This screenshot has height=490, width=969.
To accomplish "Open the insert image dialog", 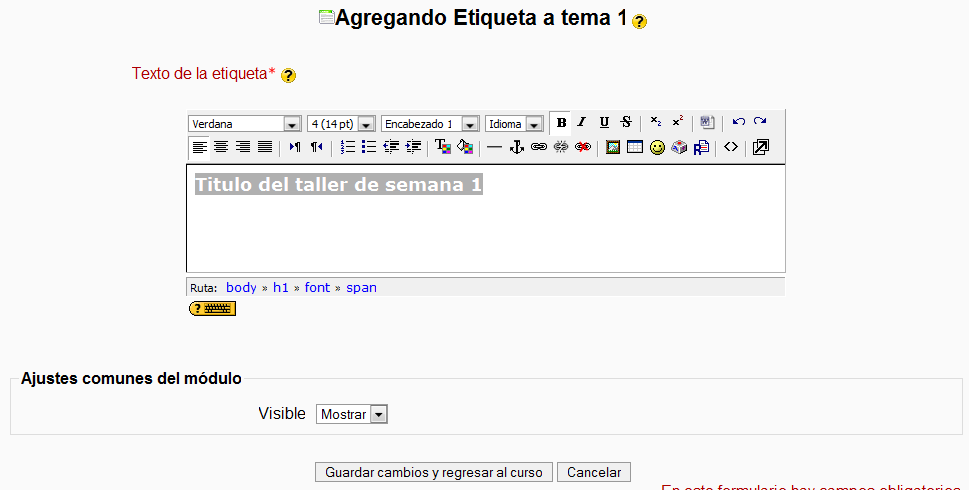I will pos(613,147).
